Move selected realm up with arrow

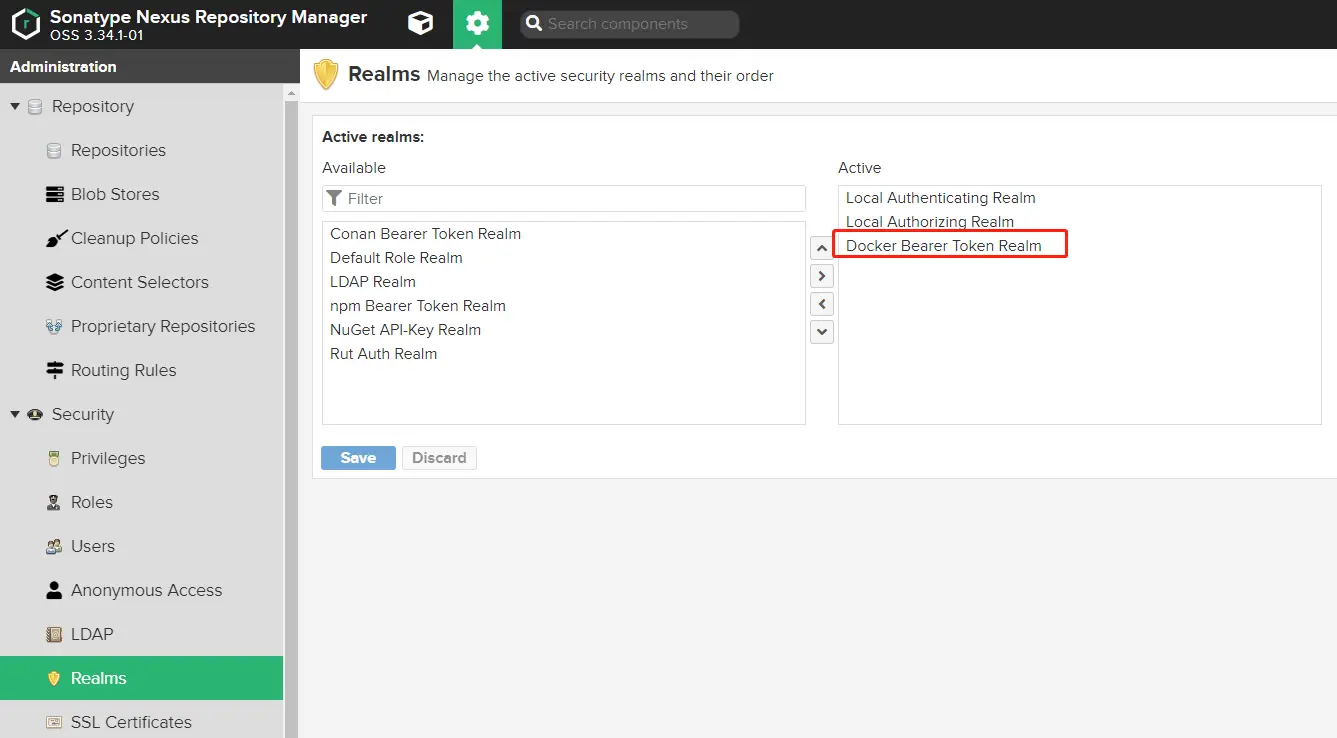point(822,248)
